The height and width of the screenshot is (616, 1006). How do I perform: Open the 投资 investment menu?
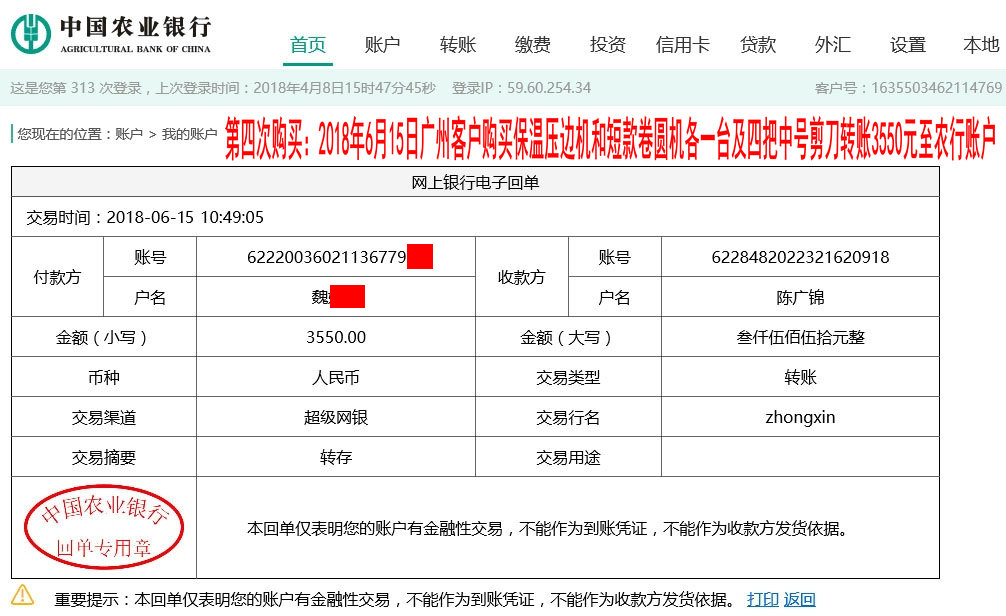pyautogui.click(x=608, y=43)
